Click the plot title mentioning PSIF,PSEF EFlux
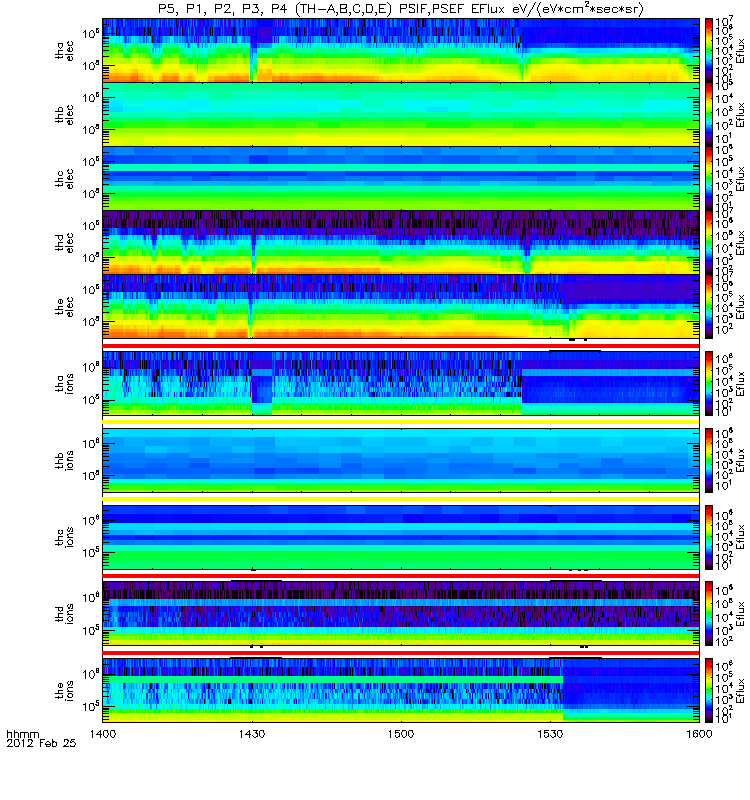The width and height of the screenshot is (750, 800). pos(401,9)
